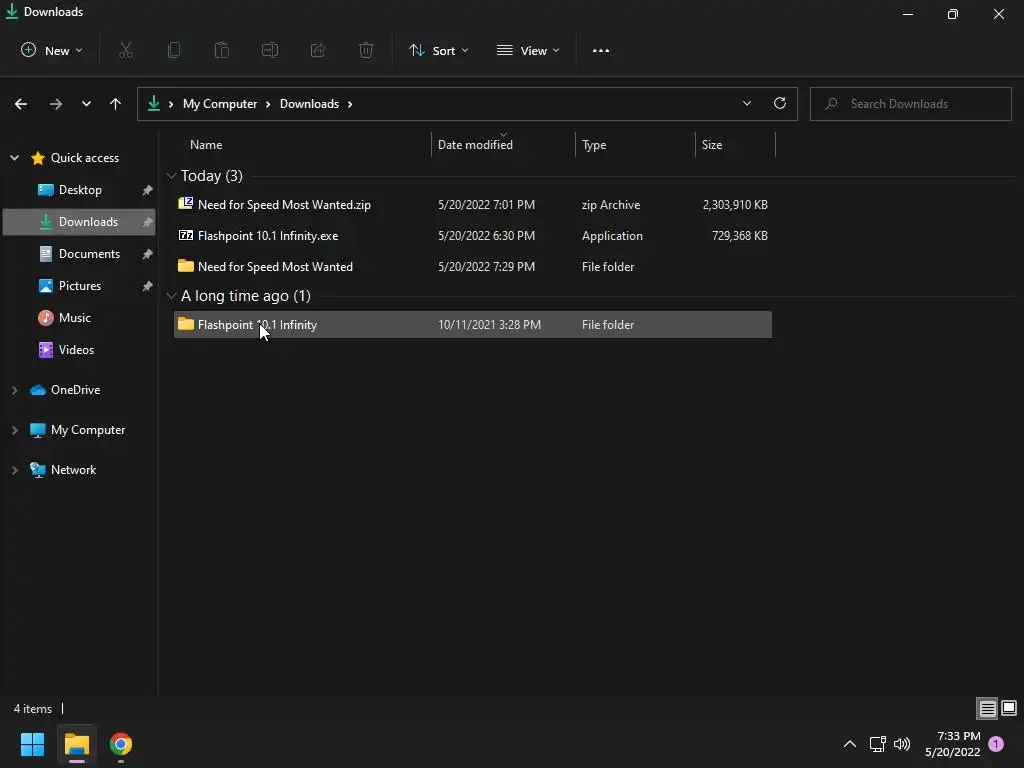Open the See more ellipsis menu
The height and width of the screenshot is (768, 1024).
coord(601,50)
